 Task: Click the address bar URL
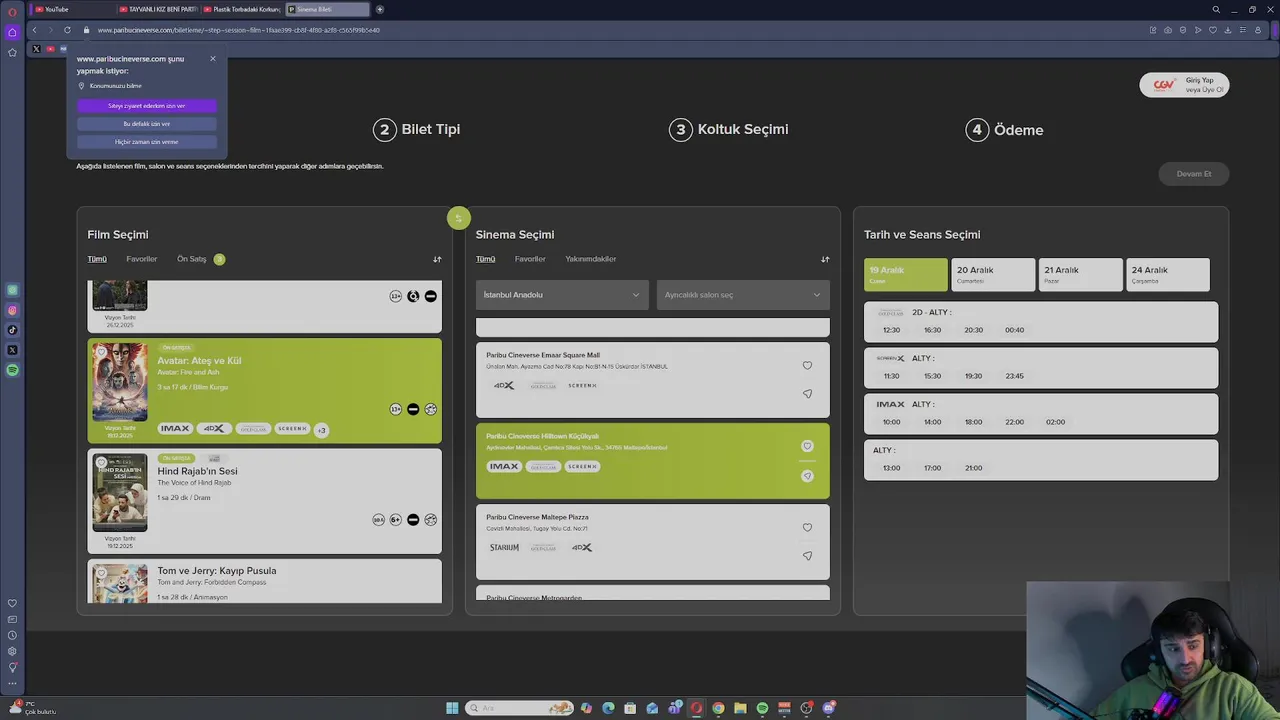(x=238, y=30)
